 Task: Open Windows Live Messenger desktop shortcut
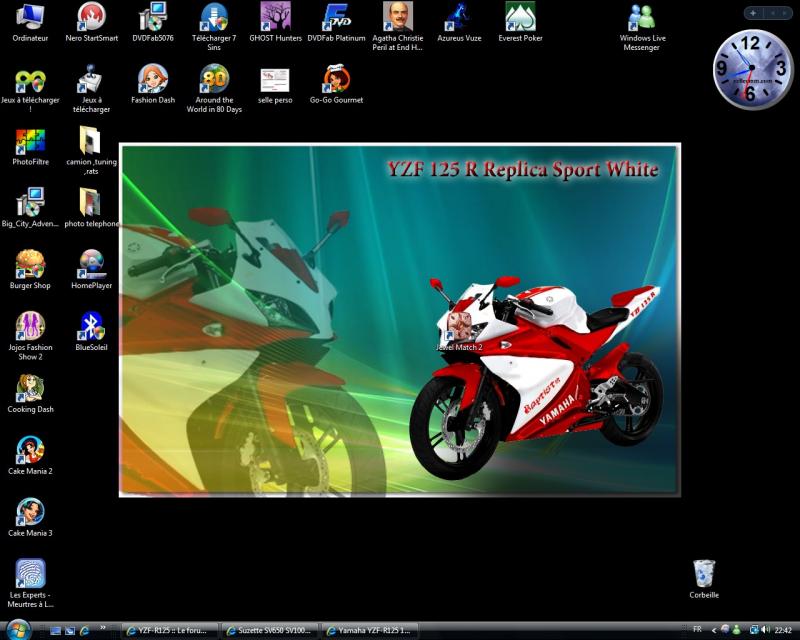pos(642,27)
